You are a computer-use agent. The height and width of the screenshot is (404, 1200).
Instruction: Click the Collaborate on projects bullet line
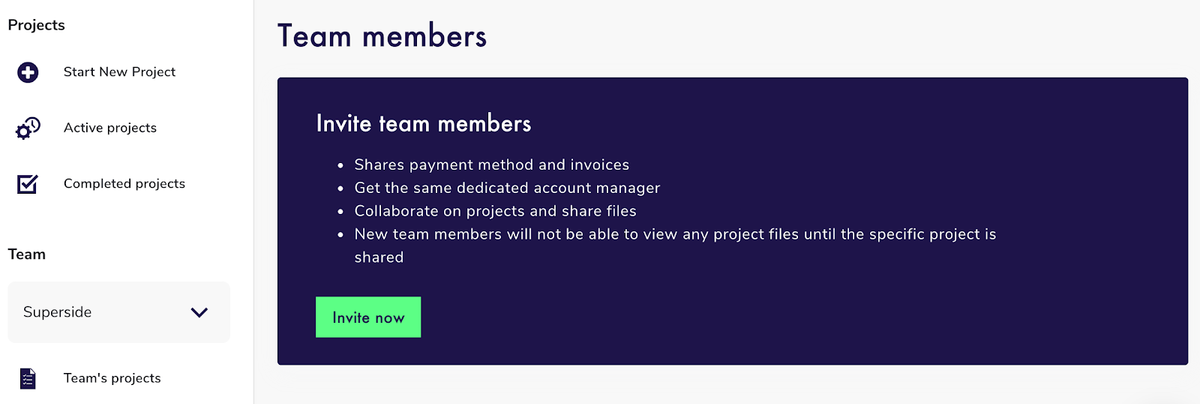click(x=495, y=211)
